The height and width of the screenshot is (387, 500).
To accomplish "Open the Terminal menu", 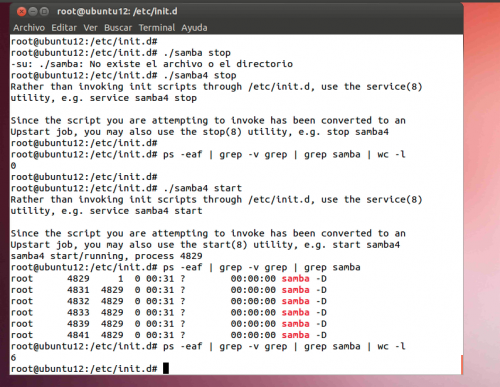I will 157,28.
